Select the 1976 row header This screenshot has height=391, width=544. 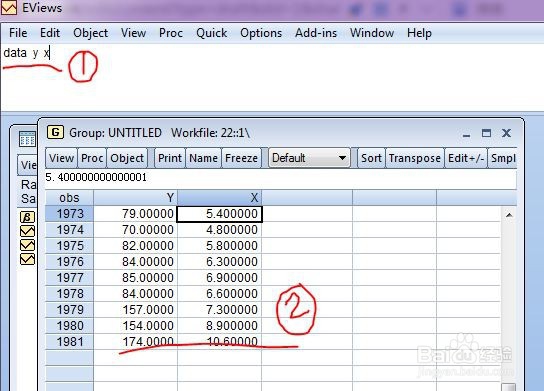point(69,262)
